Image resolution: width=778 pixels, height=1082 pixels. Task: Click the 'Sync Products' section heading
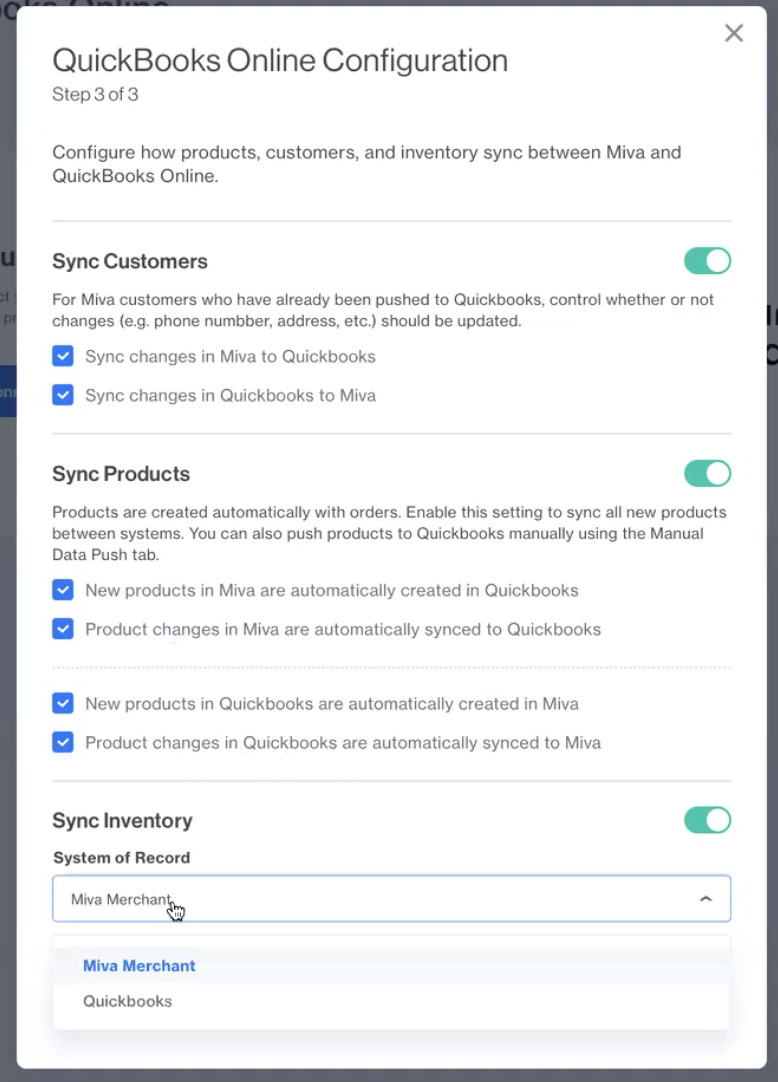pos(121,473)
